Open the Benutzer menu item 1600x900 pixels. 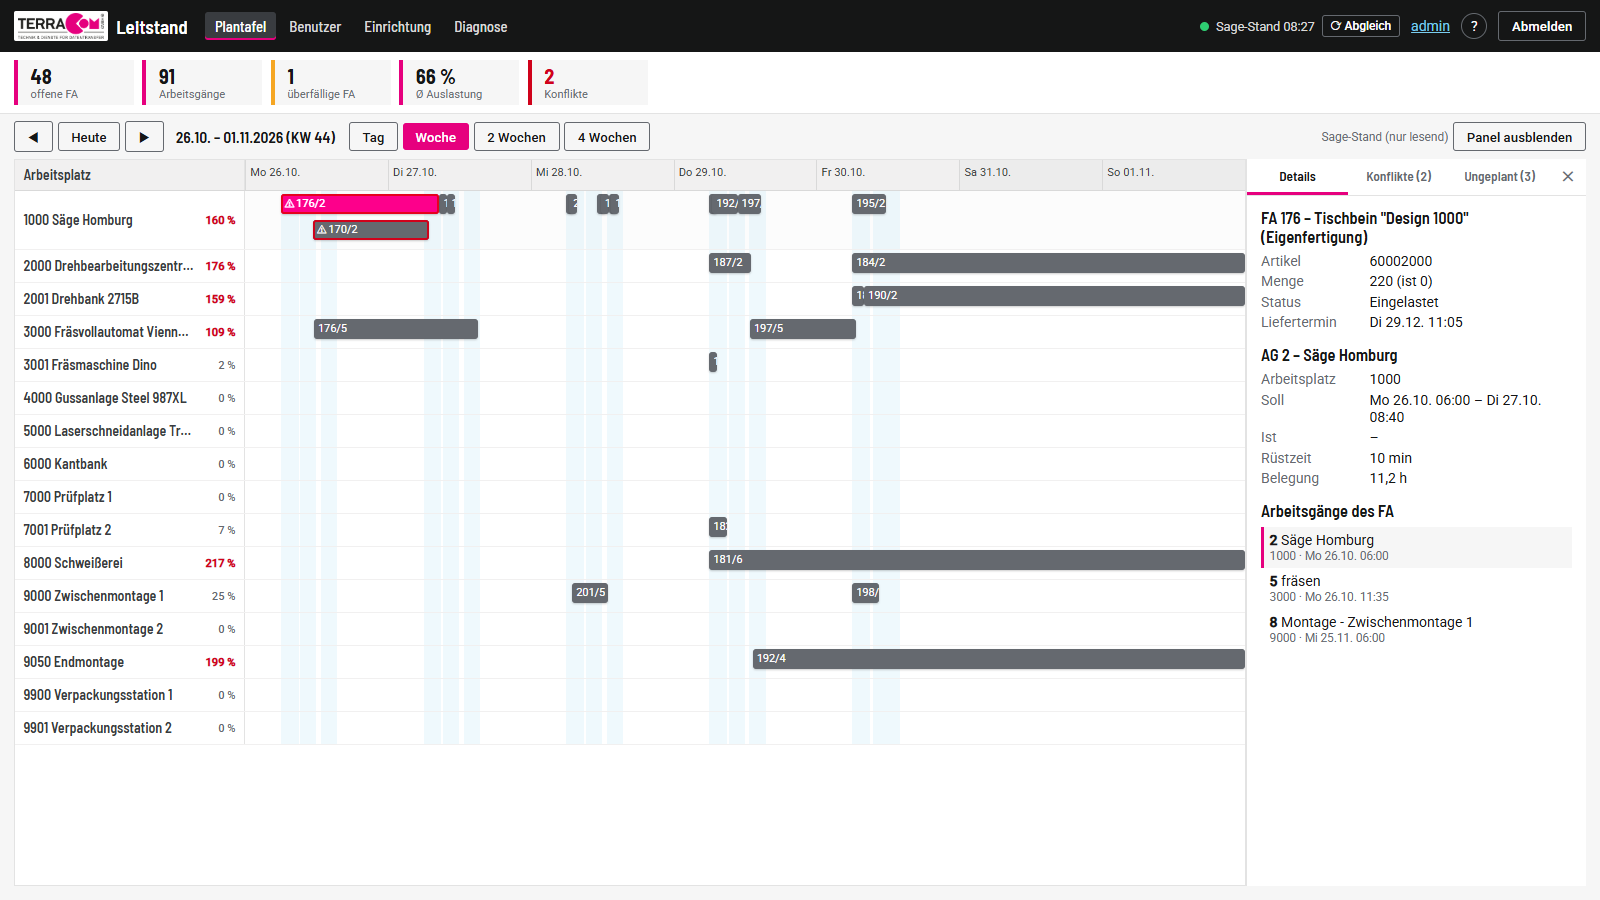[315, 27]
